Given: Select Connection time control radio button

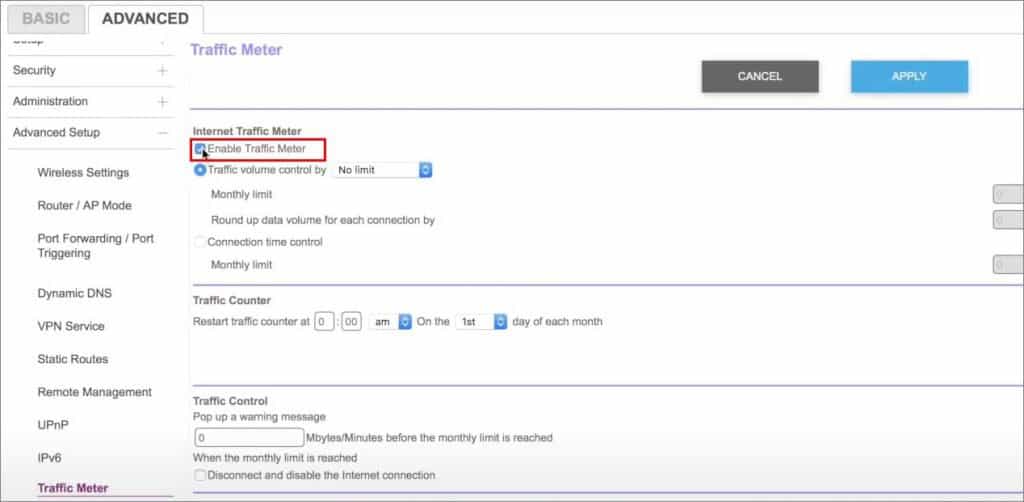Looking at the screenshot, I should click(200, 242).
